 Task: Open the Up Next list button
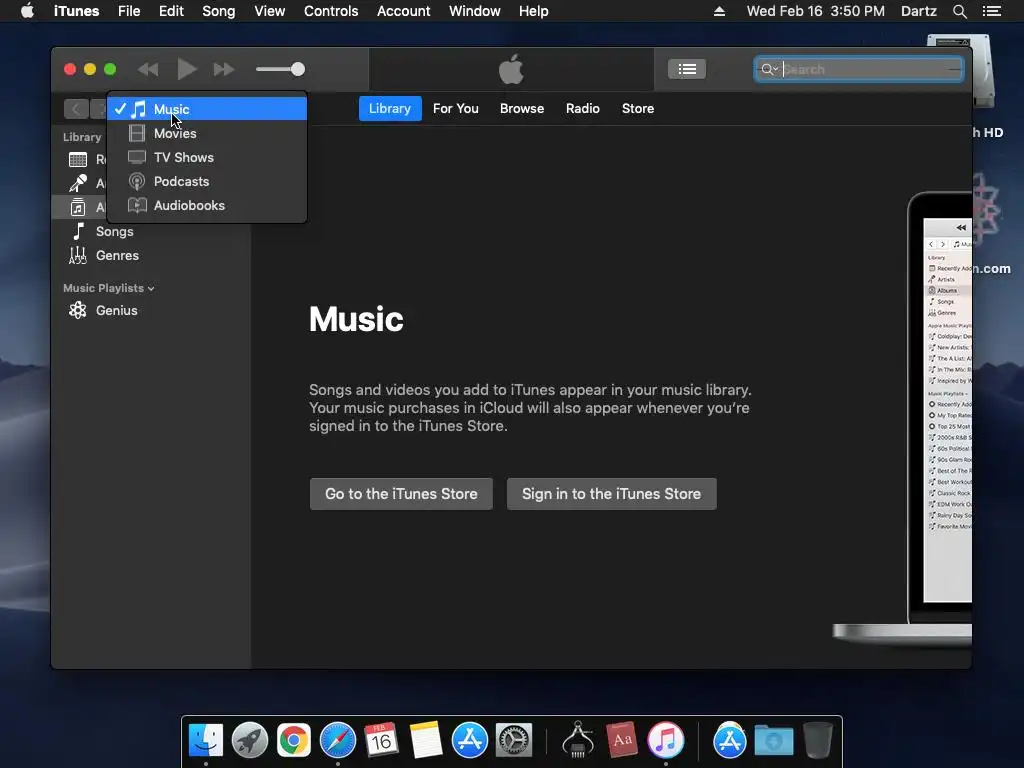pyautogui.click(x=687, y=69)
